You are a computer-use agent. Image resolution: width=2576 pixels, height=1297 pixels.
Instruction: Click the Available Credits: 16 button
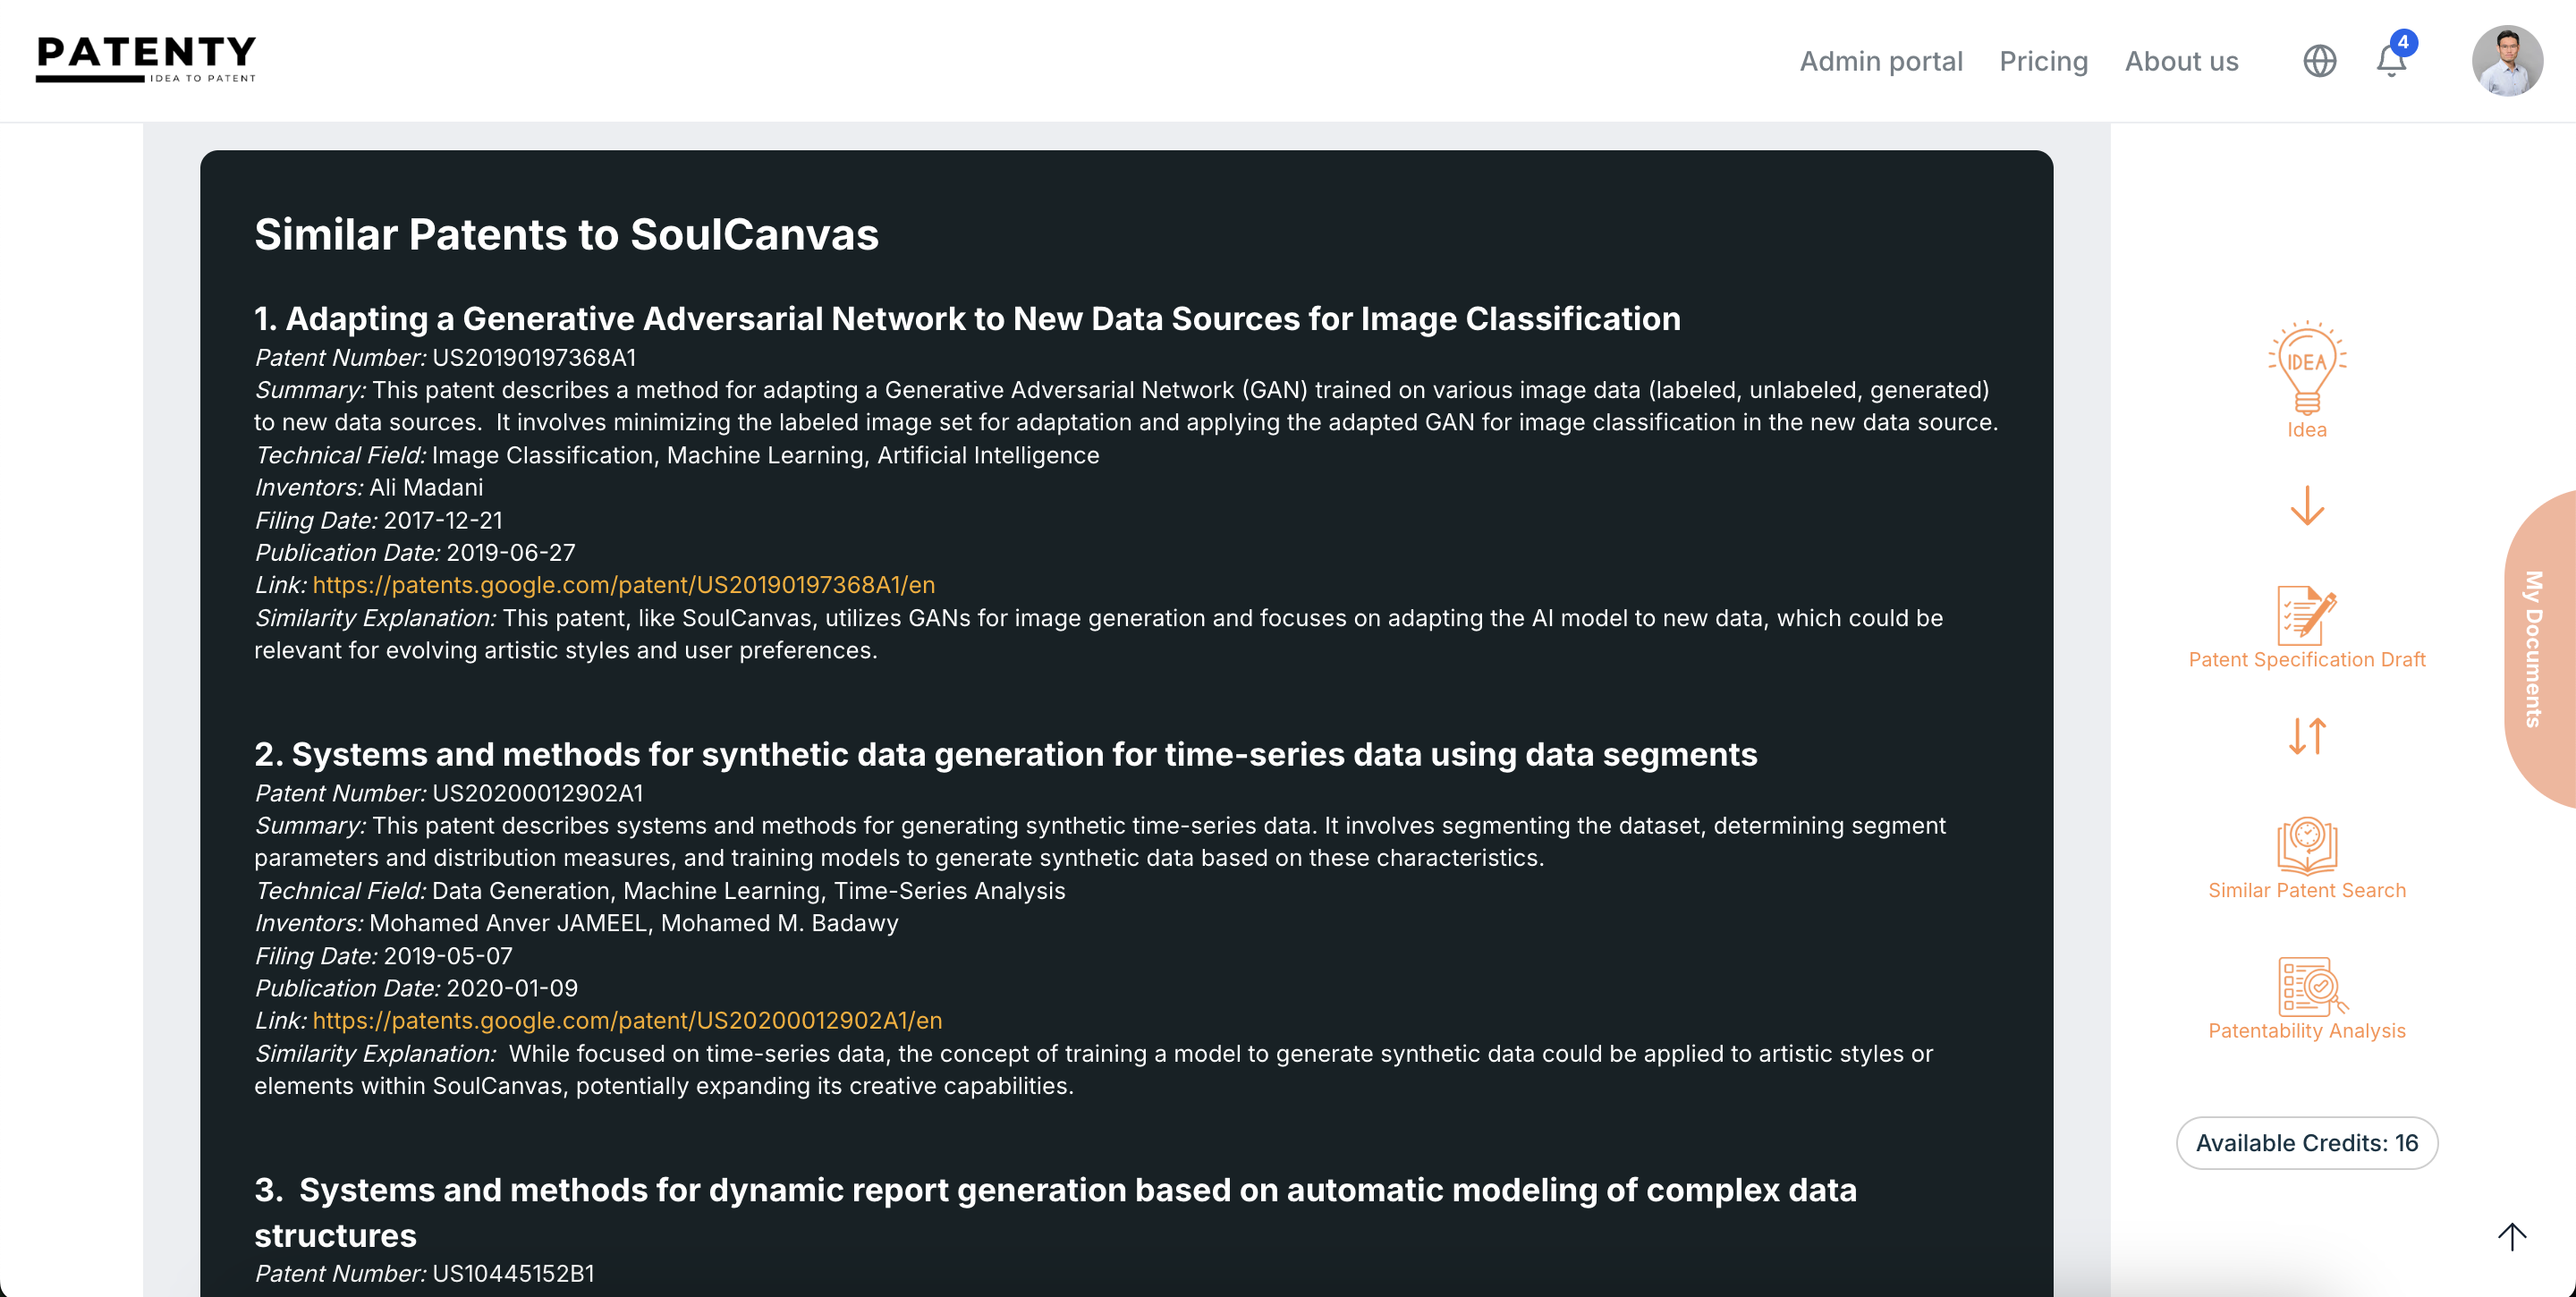click(x=2306, y=1143)
